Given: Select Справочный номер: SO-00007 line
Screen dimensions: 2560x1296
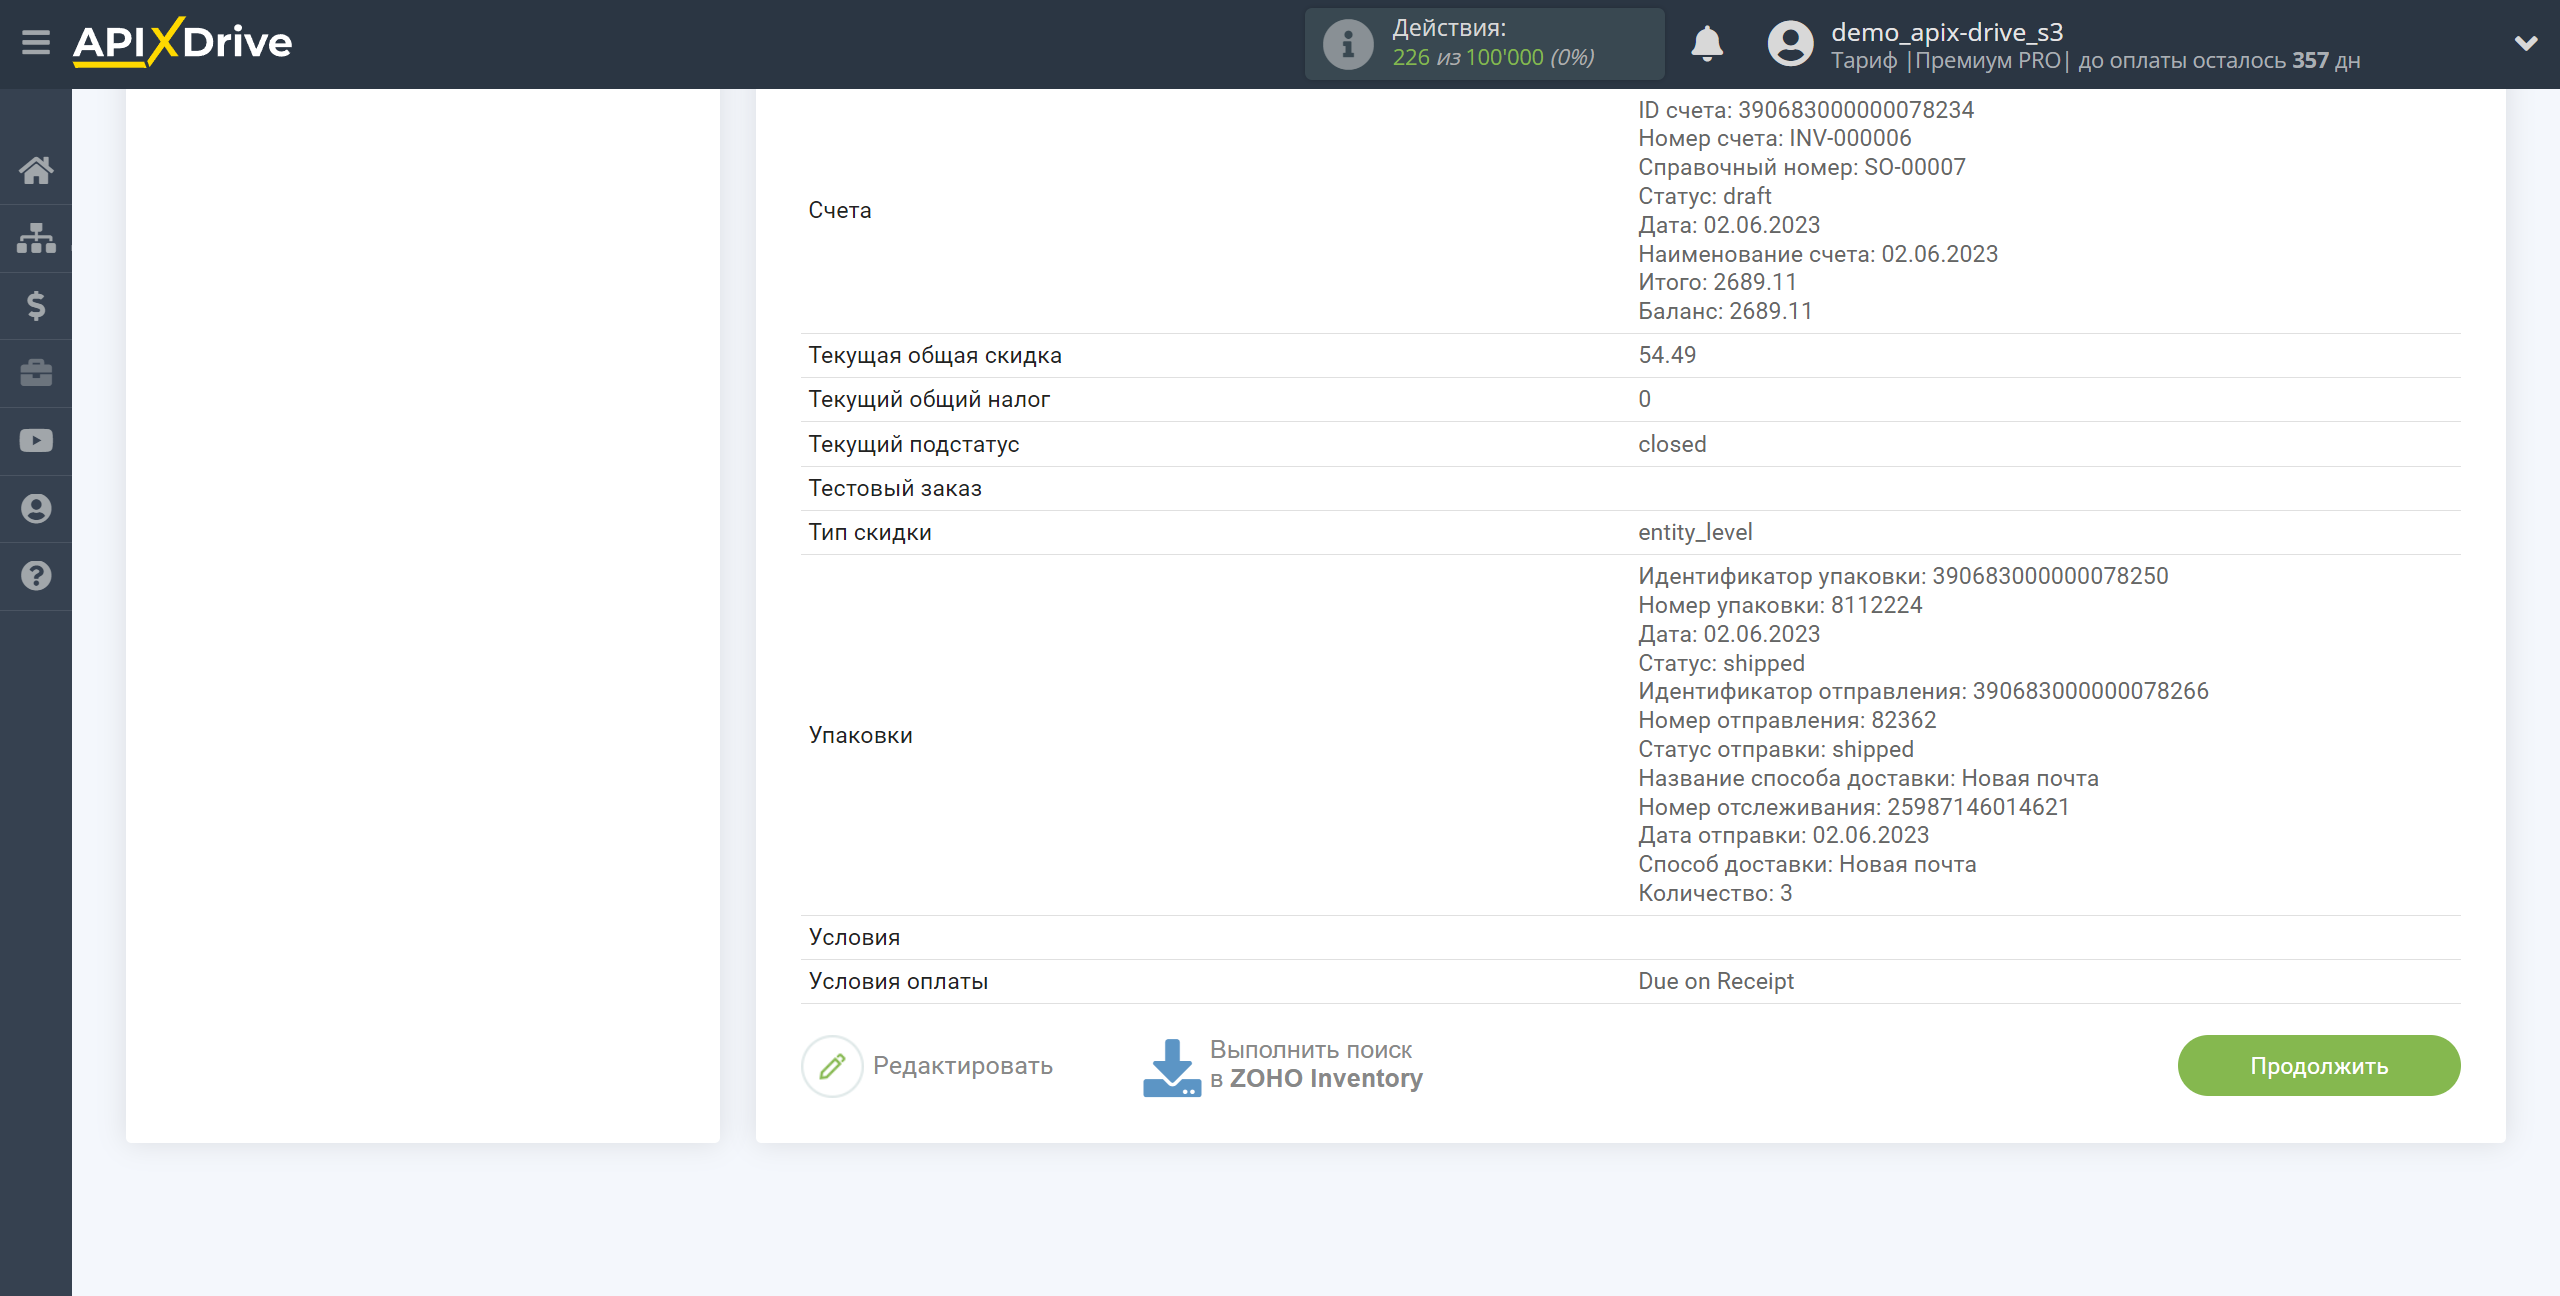Looking at the screenshot, I should 1802,167.
